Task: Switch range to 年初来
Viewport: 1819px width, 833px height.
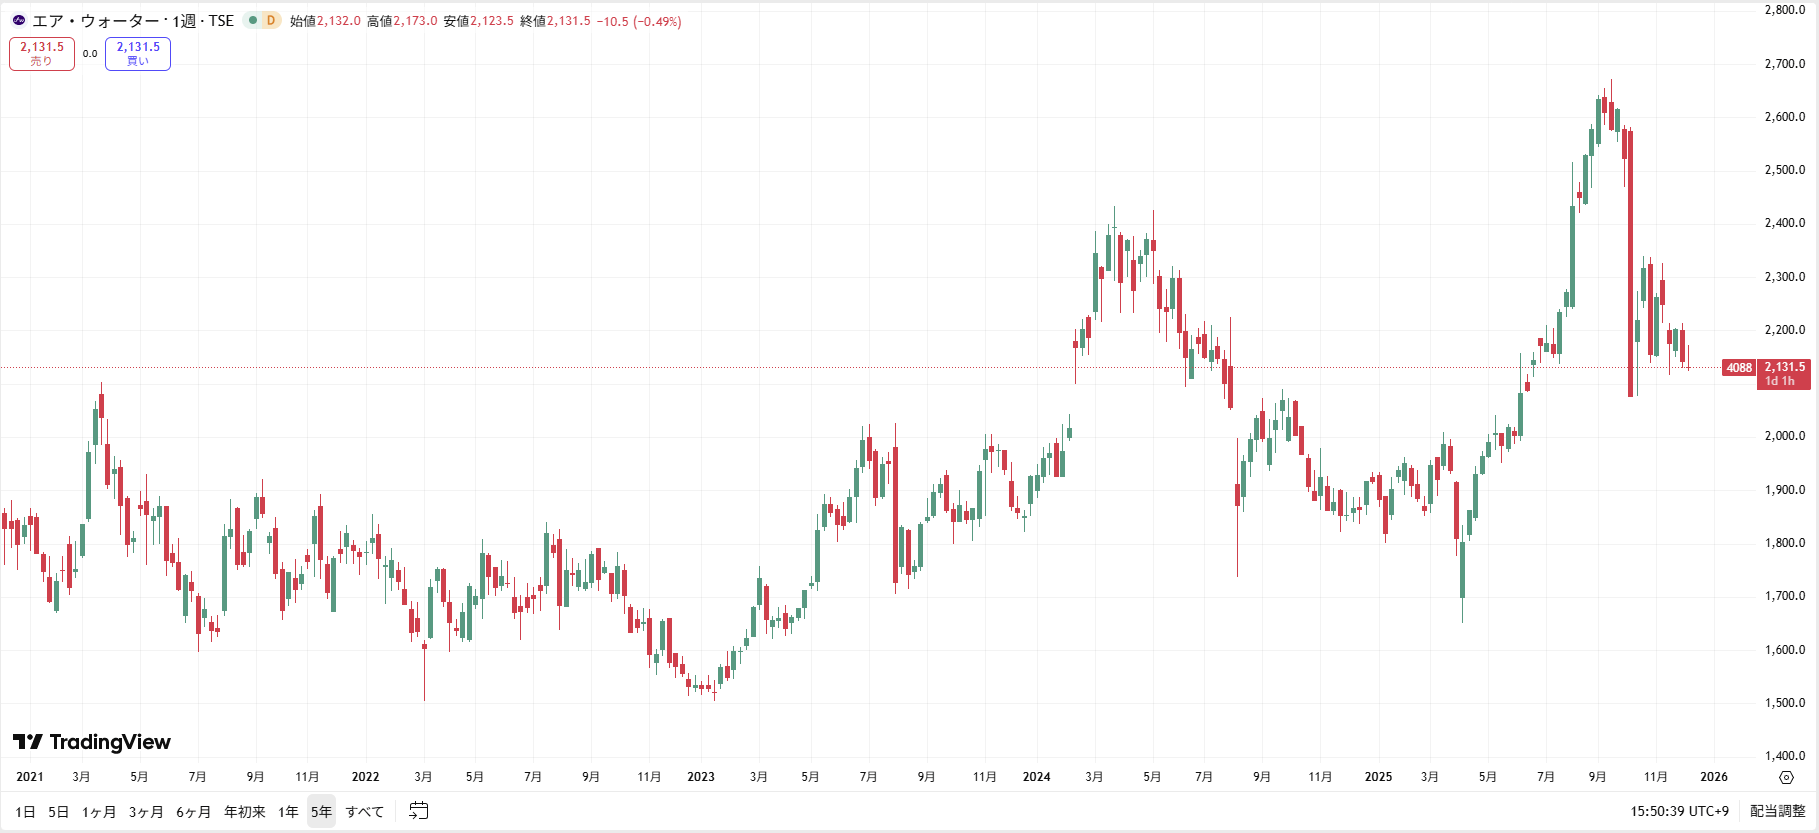Action: coord(244,812)
